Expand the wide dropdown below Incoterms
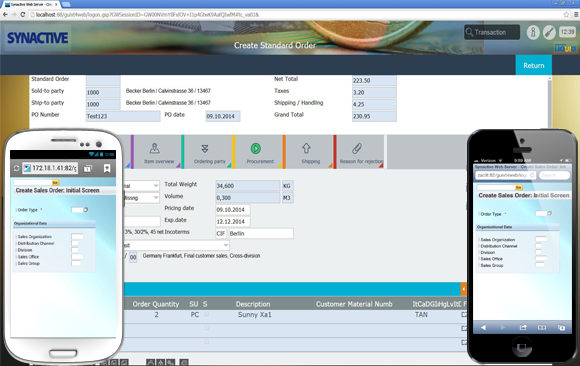Screen dimensions: 580x366 [225, 245]
